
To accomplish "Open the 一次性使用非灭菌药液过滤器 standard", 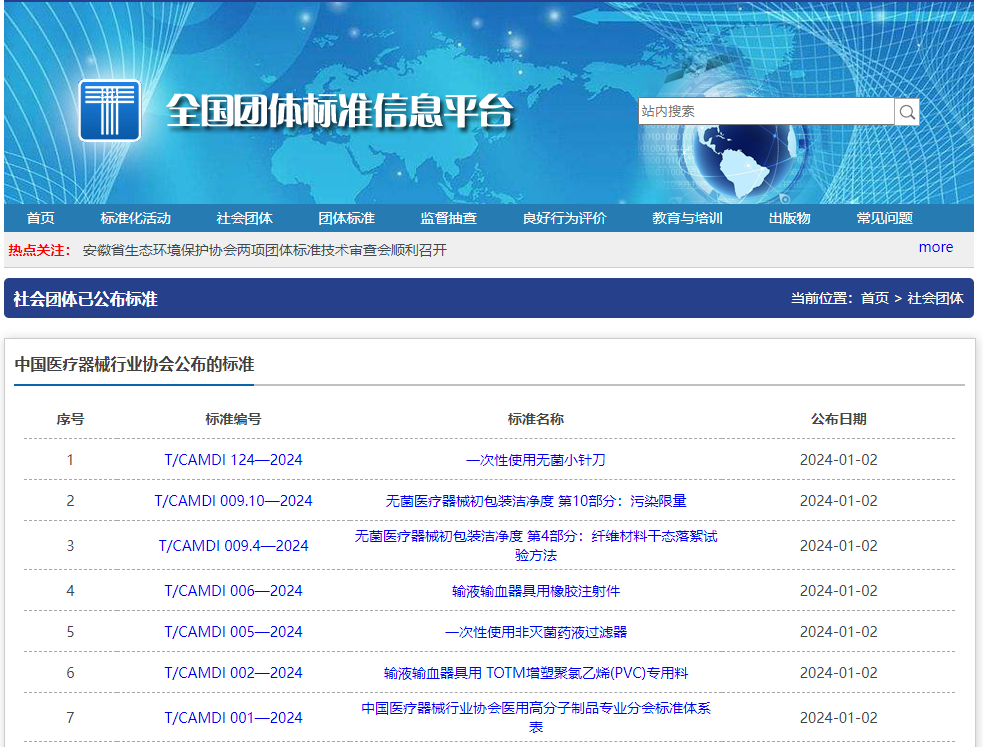I will click(x=536, y=631).
